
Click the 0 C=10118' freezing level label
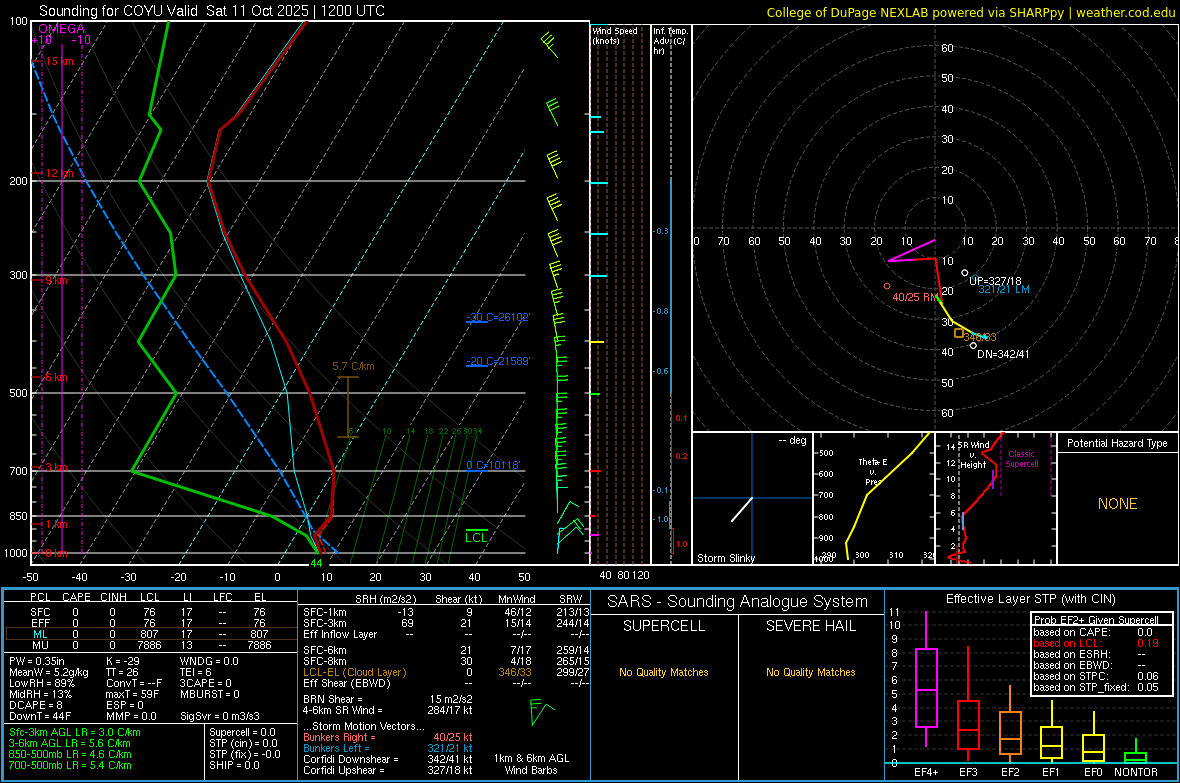(x=493, y=465)
